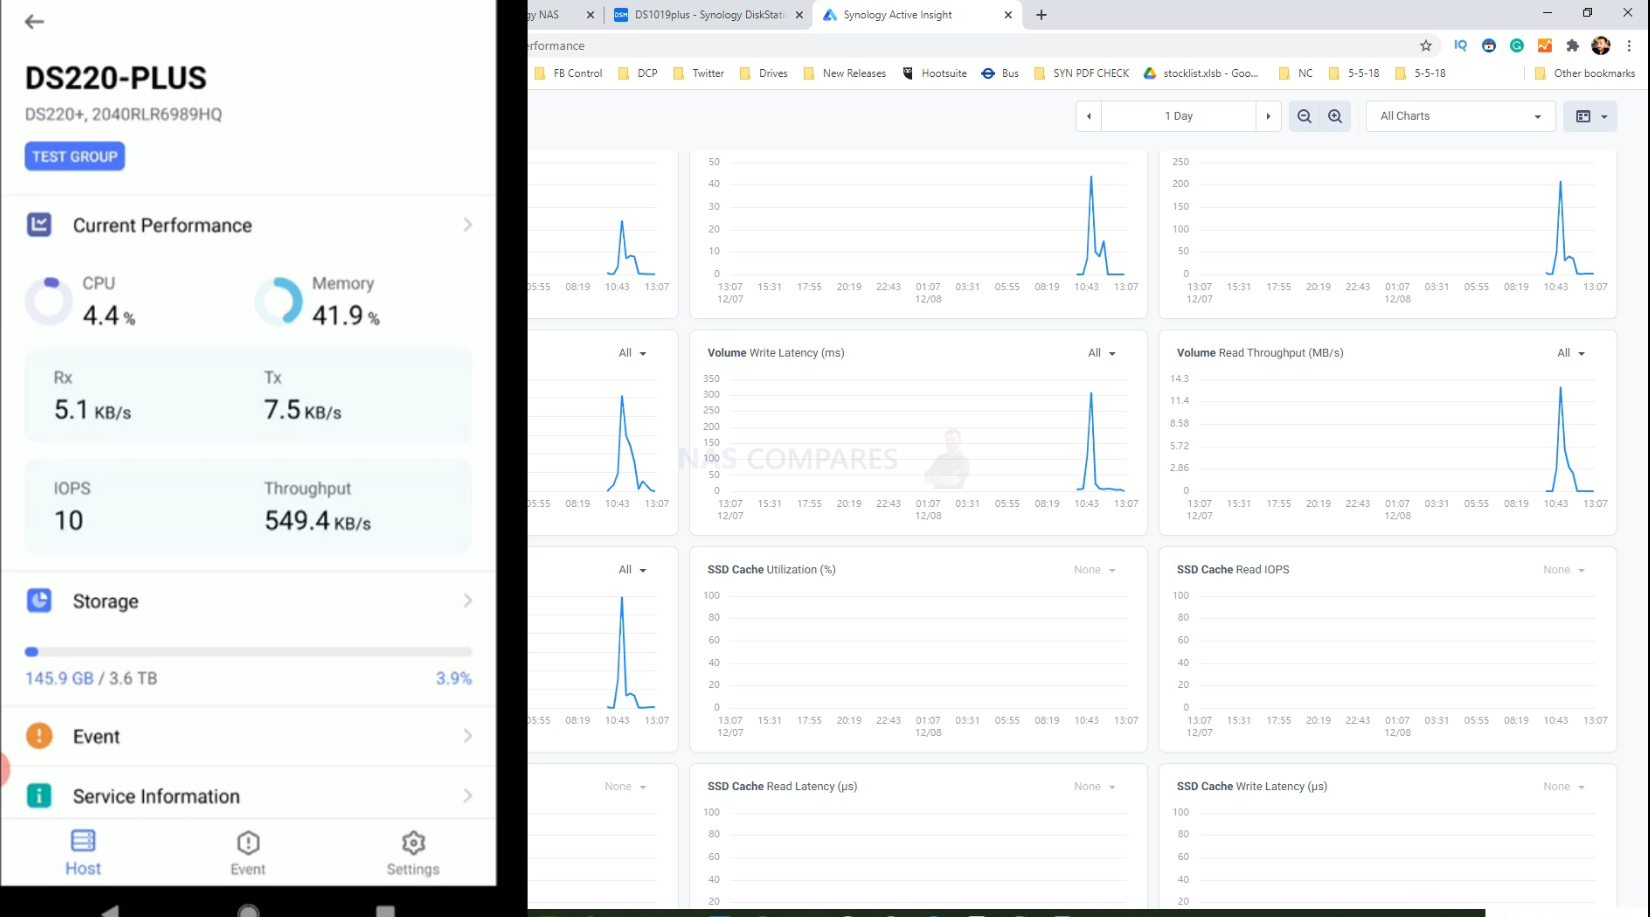The width and height of the screenshot is (1650, 917).
Task: Open the Extensions puzzle-piece menu
Action: 1573,46
